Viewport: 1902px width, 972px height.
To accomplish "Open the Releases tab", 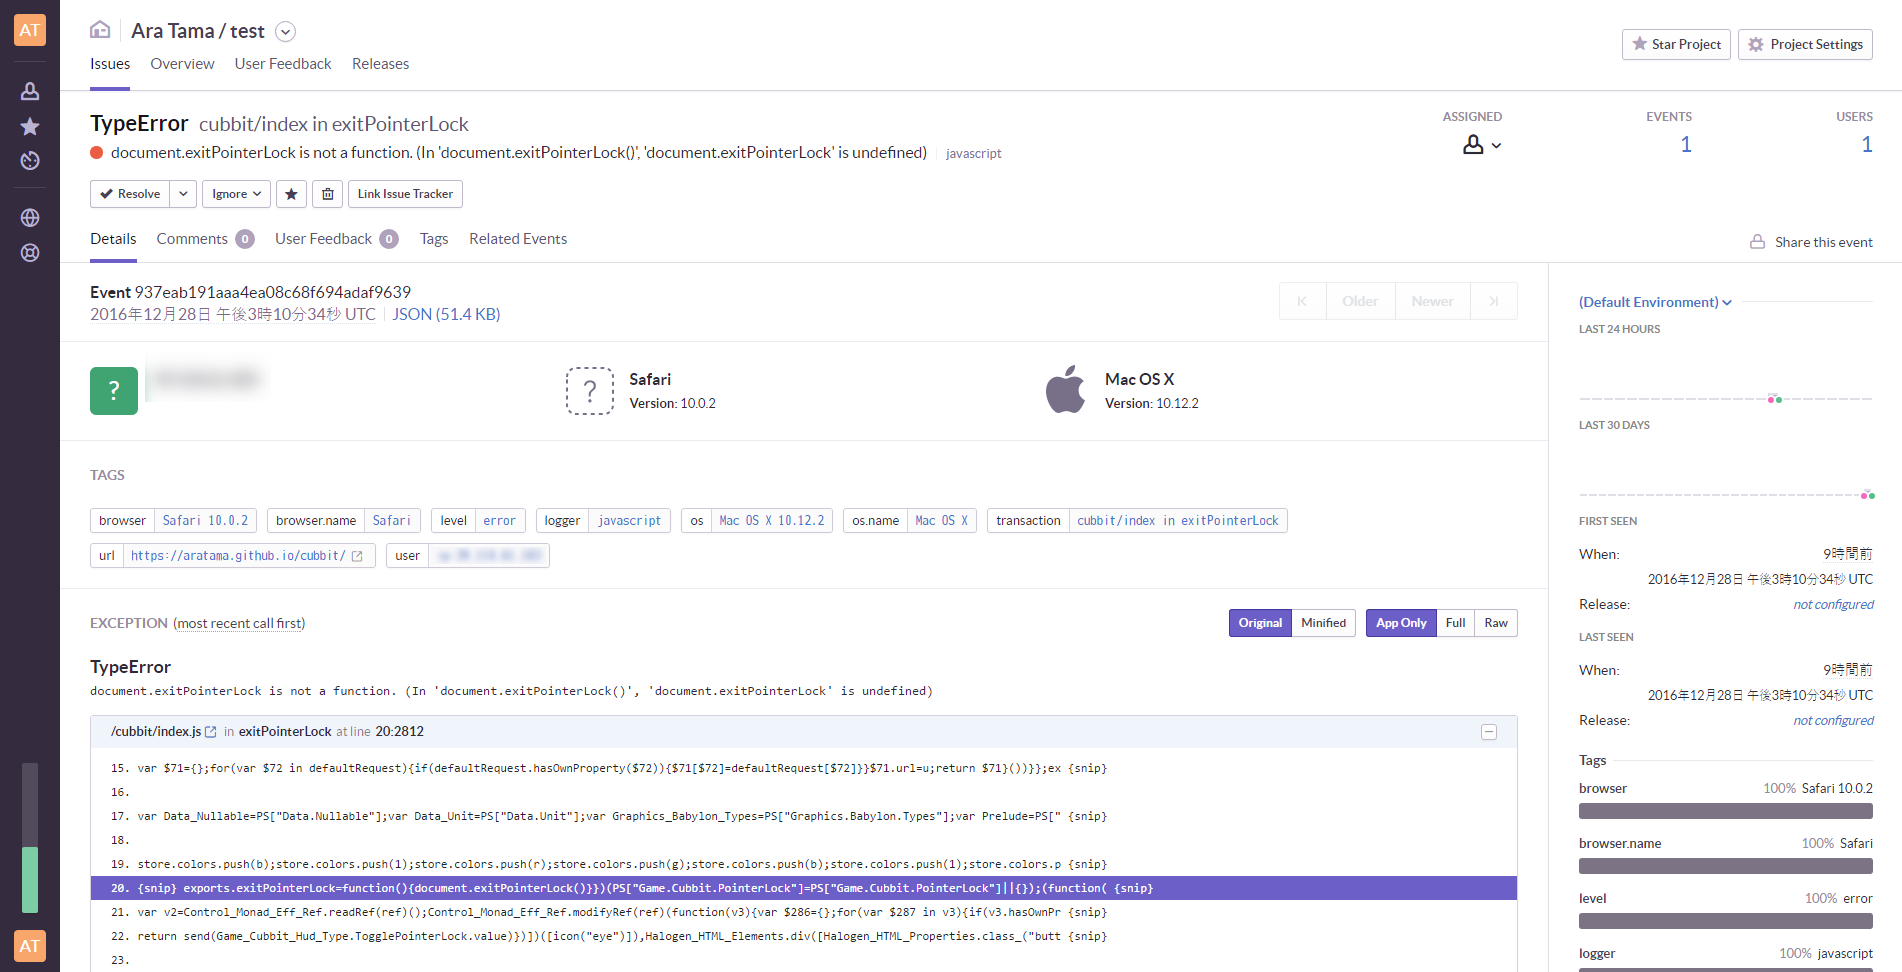I will coord(380,64).
